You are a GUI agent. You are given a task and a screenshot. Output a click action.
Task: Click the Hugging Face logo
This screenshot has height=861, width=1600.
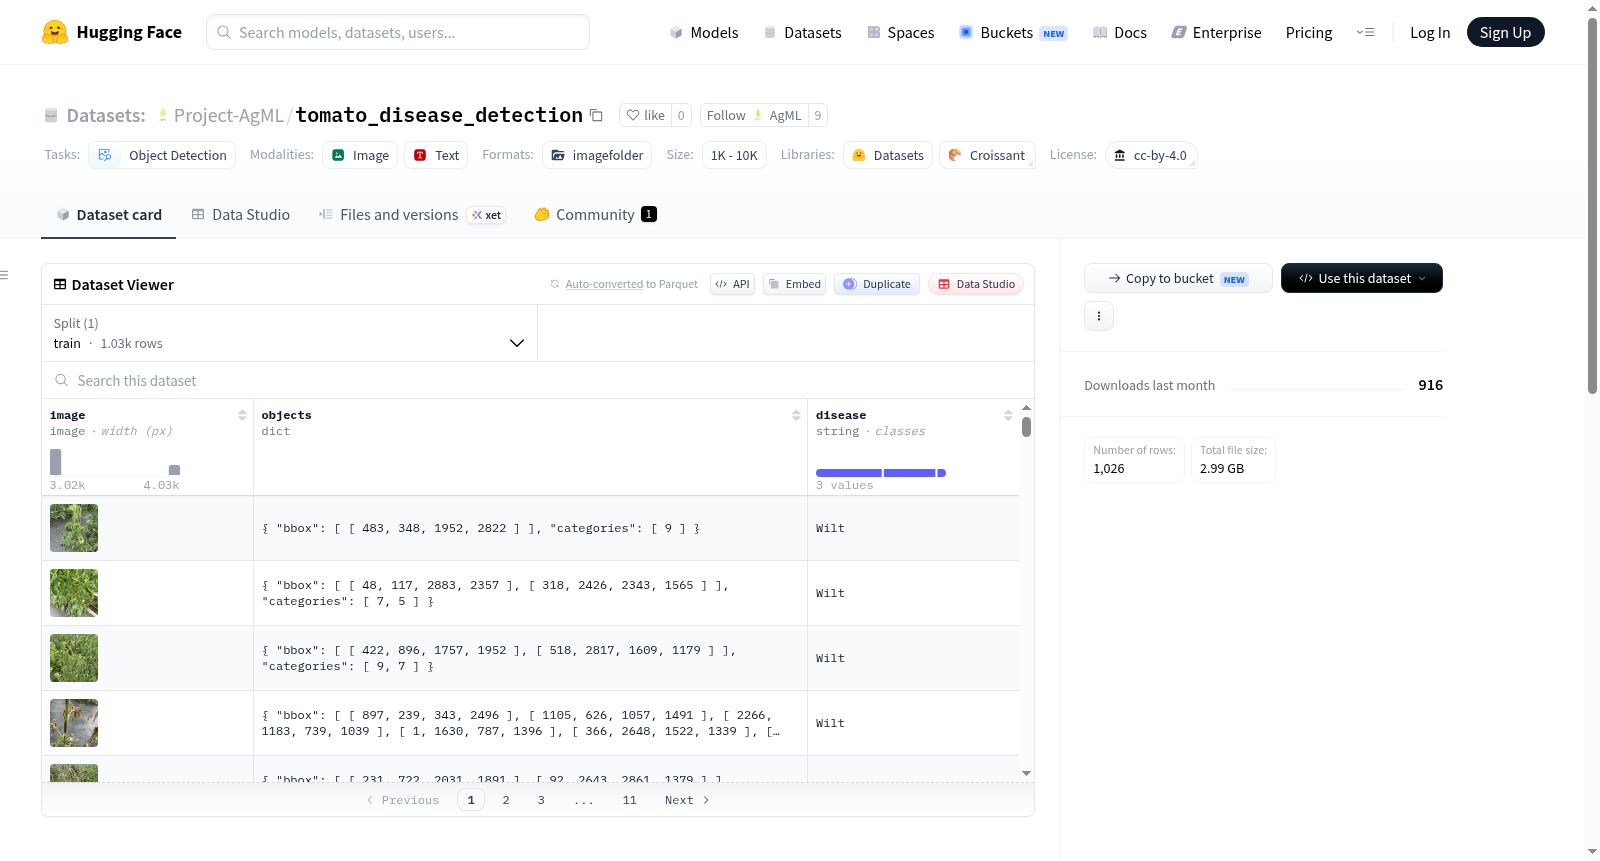[111, 32]
